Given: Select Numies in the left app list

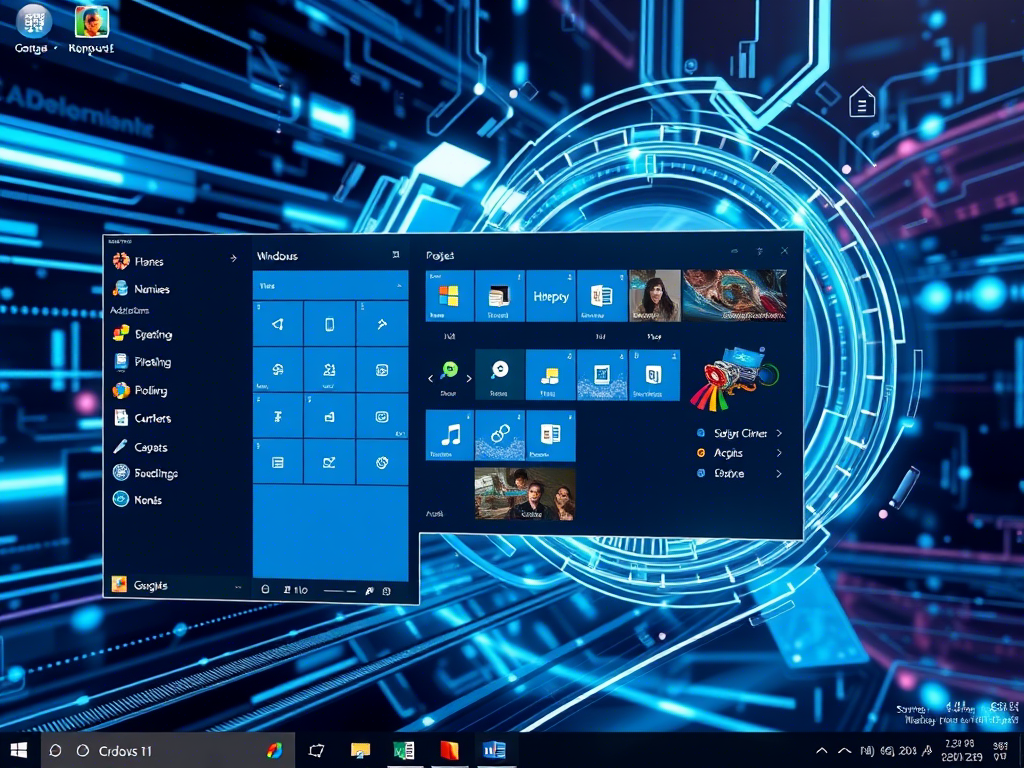Looking at the screenshot, I should coord(152,289).
